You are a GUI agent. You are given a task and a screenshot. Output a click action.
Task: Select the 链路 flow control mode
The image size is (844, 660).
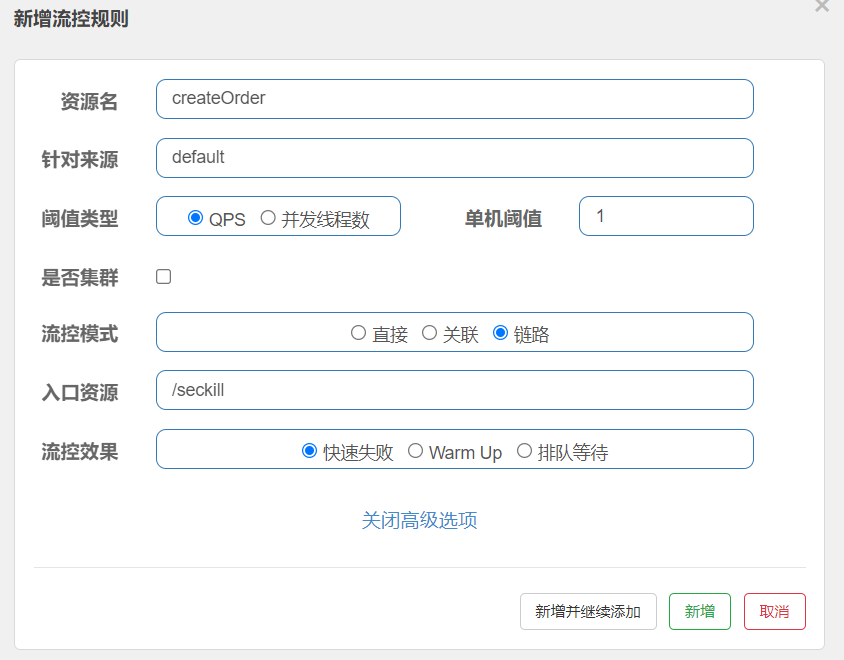pyautogui.click(x=500, y=333)
